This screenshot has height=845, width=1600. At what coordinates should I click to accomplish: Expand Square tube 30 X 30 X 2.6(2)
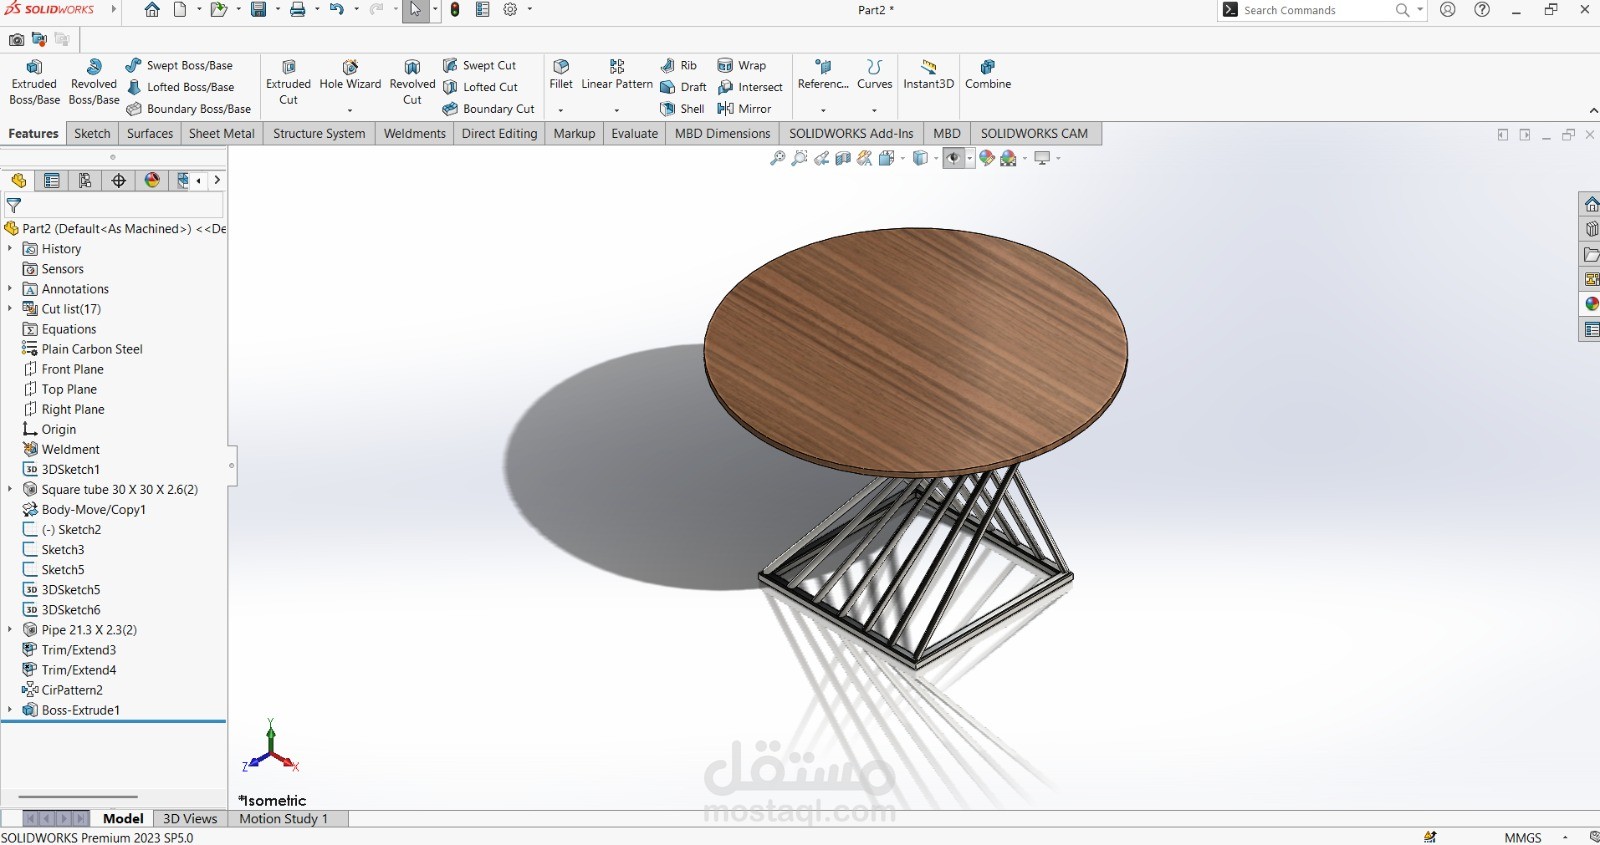(10, 489)
